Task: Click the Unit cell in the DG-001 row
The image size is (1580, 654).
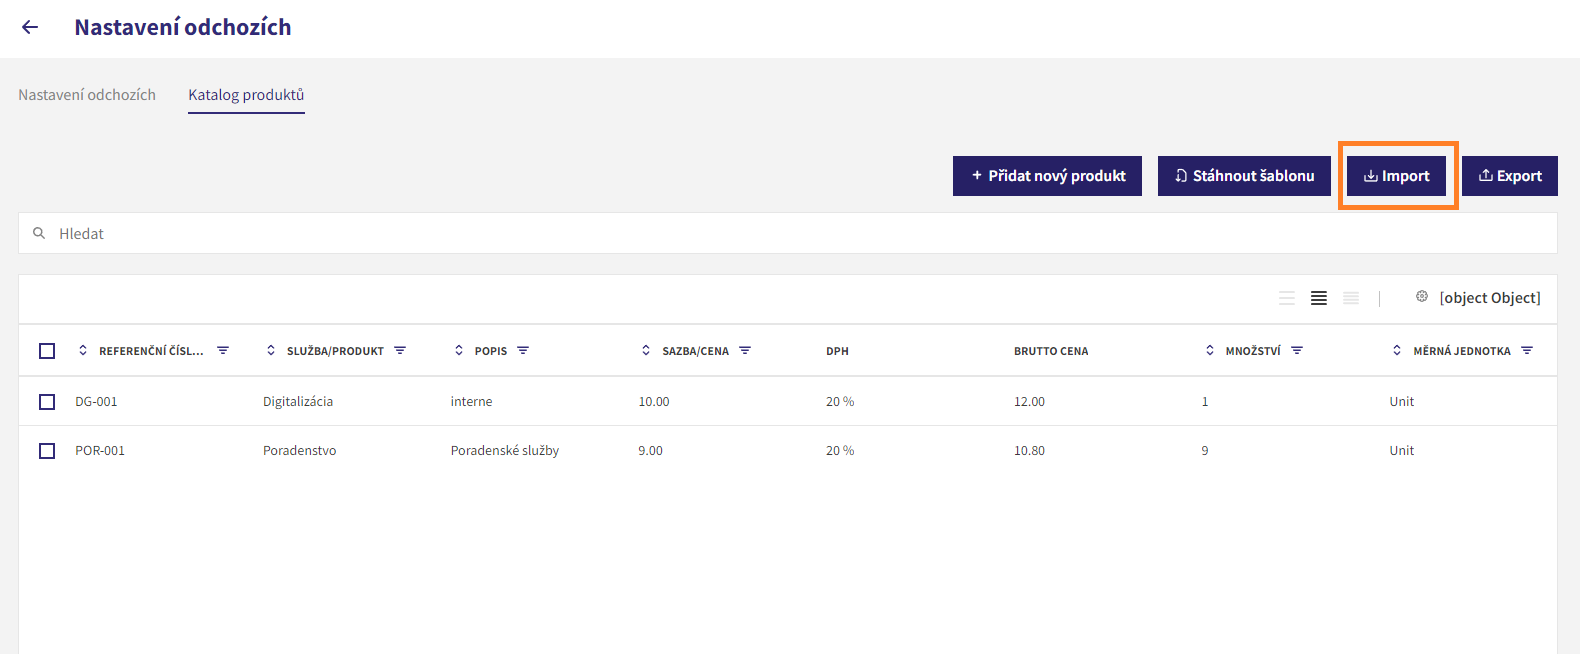Action: [x=1402, y=401]
